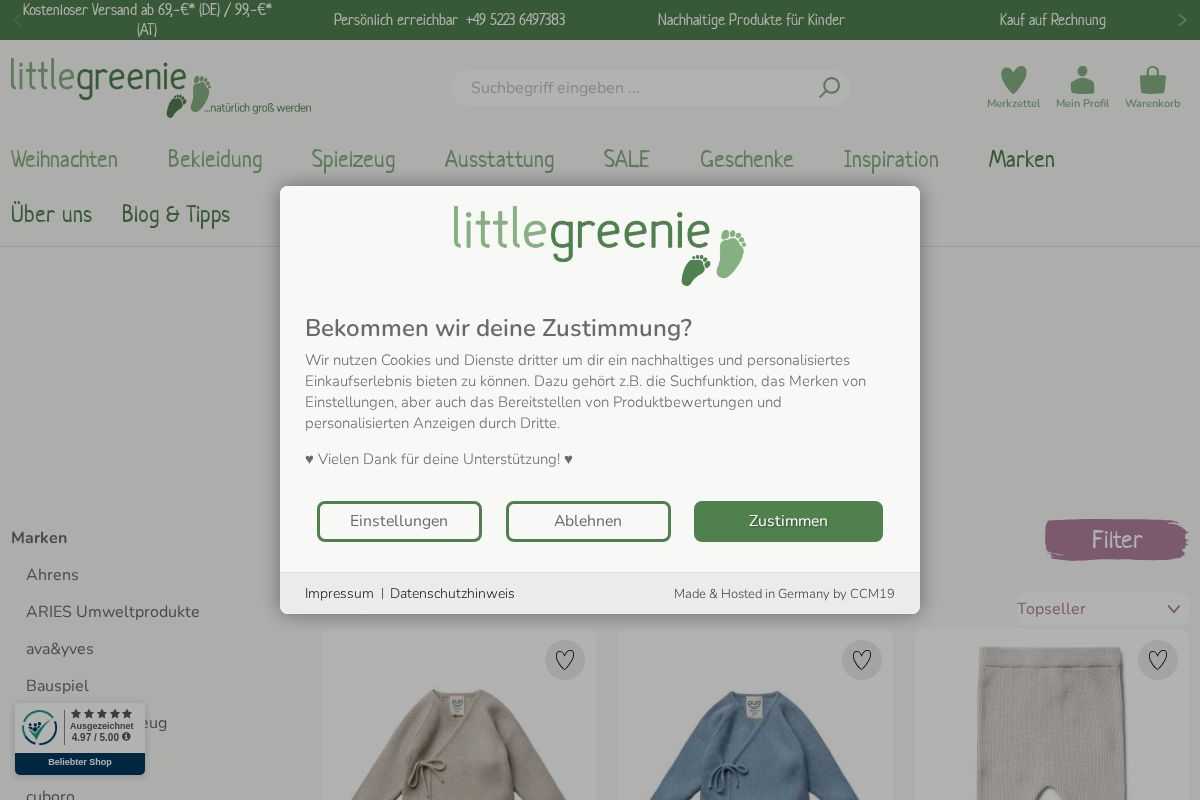Go to next banner message arrow

1182,20
